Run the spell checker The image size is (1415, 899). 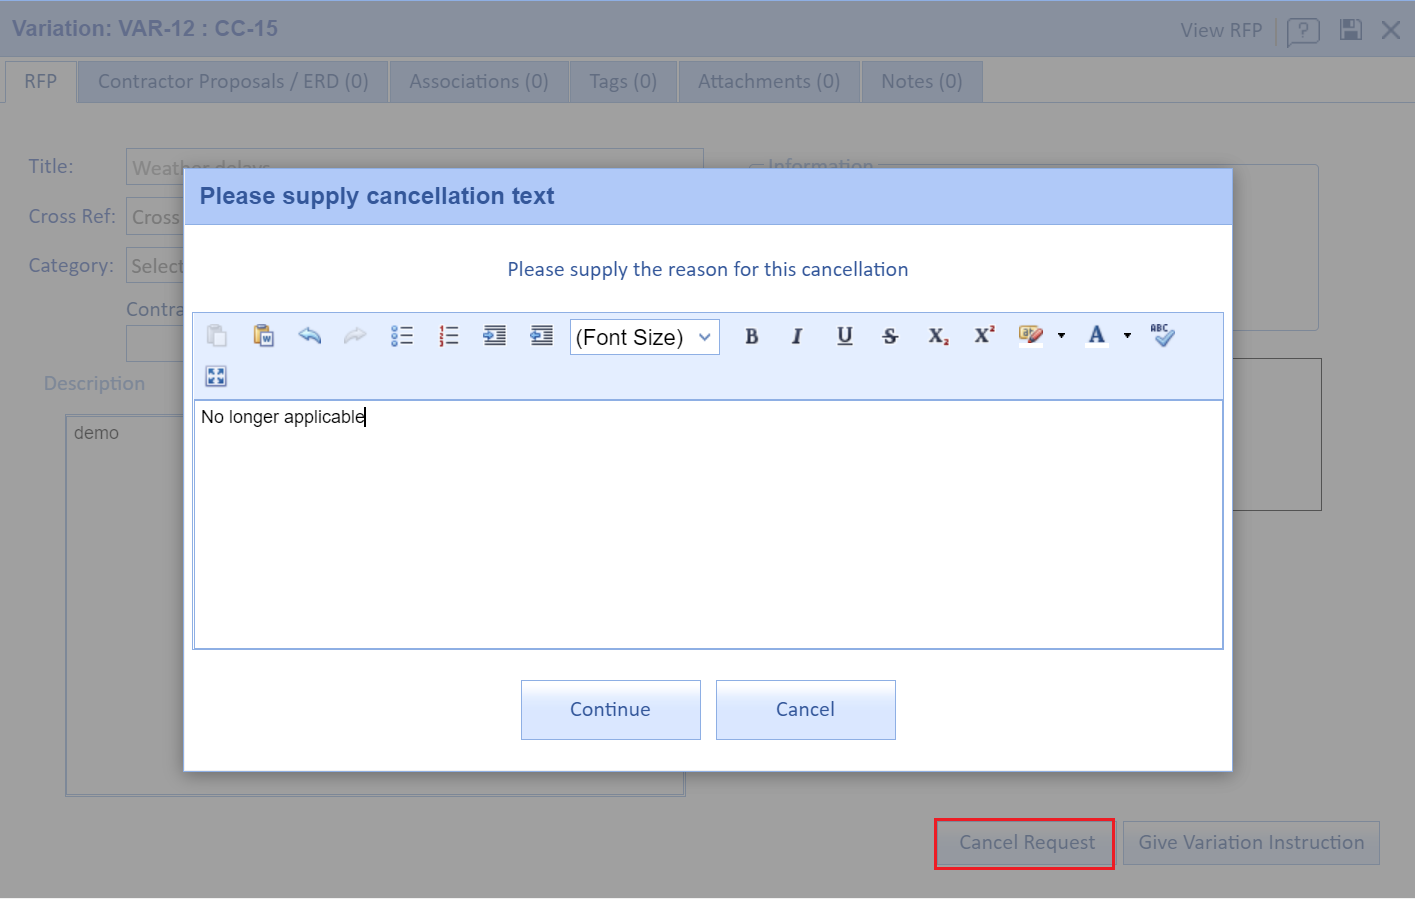pyautogui.click(x=1162, y=336)
